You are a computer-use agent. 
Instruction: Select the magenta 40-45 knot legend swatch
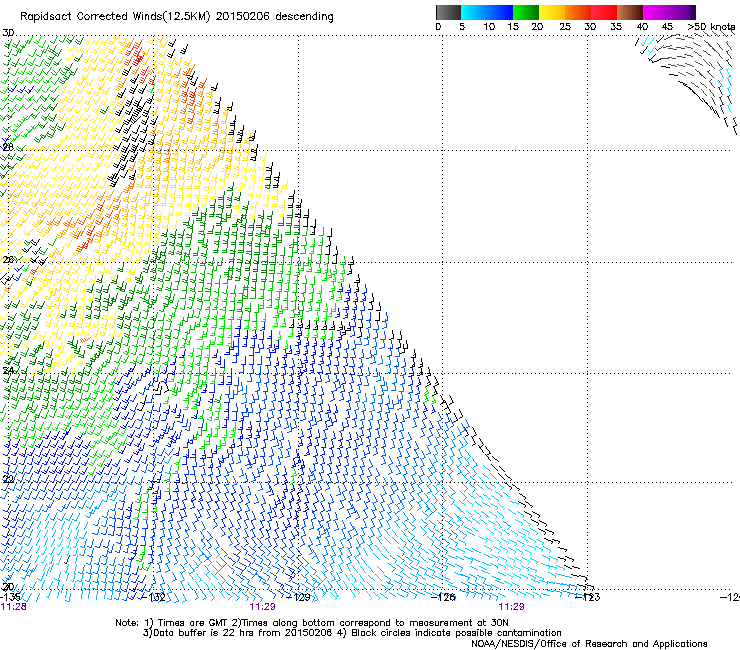(x=656, y=12)
